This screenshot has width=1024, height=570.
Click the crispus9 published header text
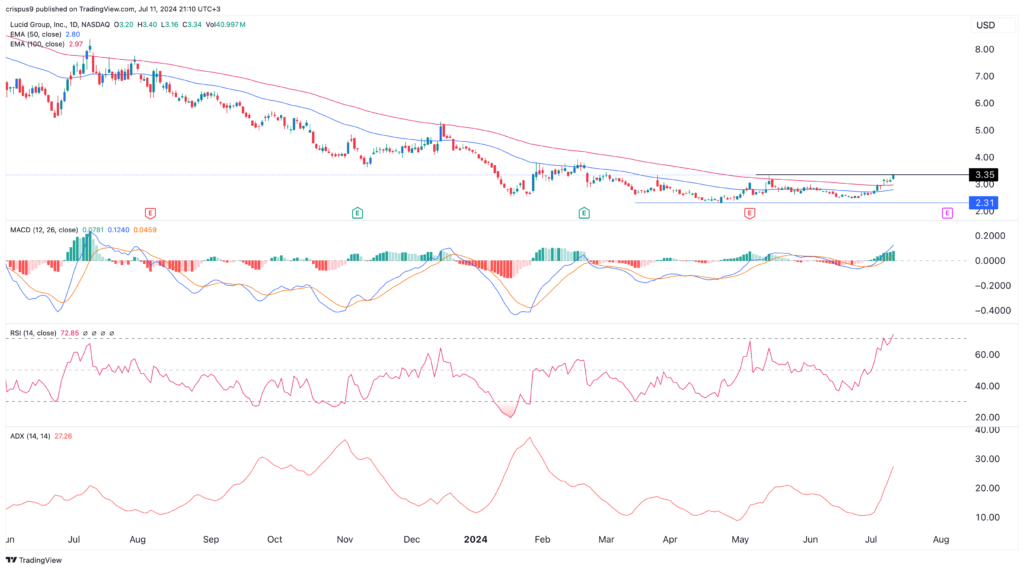coord(113,9)
